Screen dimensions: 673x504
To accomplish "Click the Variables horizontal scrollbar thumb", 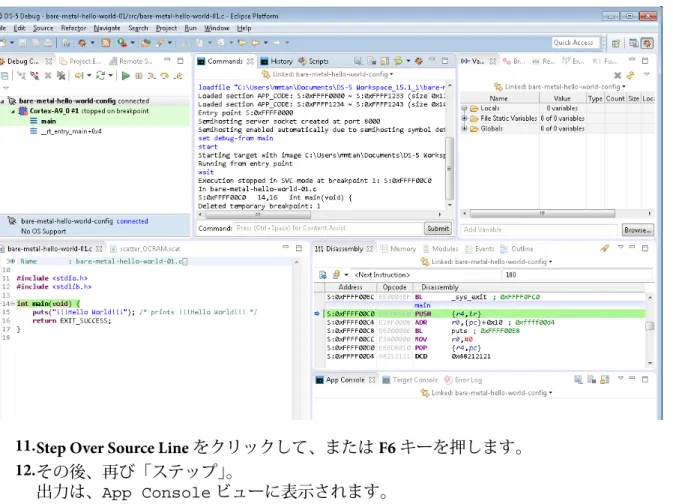I will 543,213.
